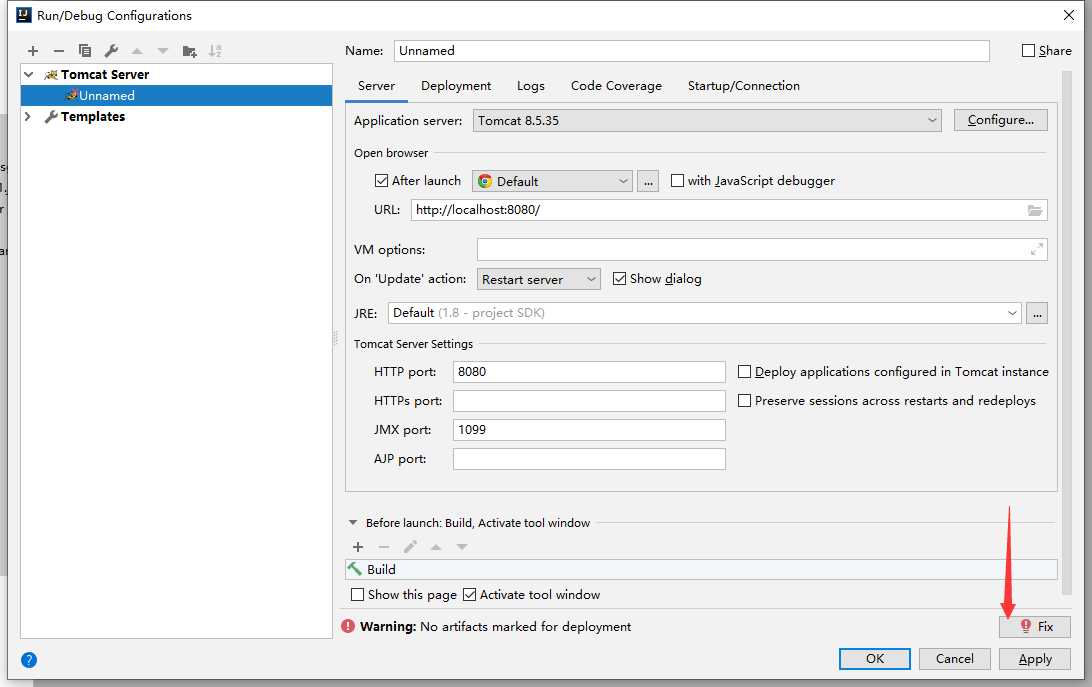Click the Cancel button

(955, 659)
